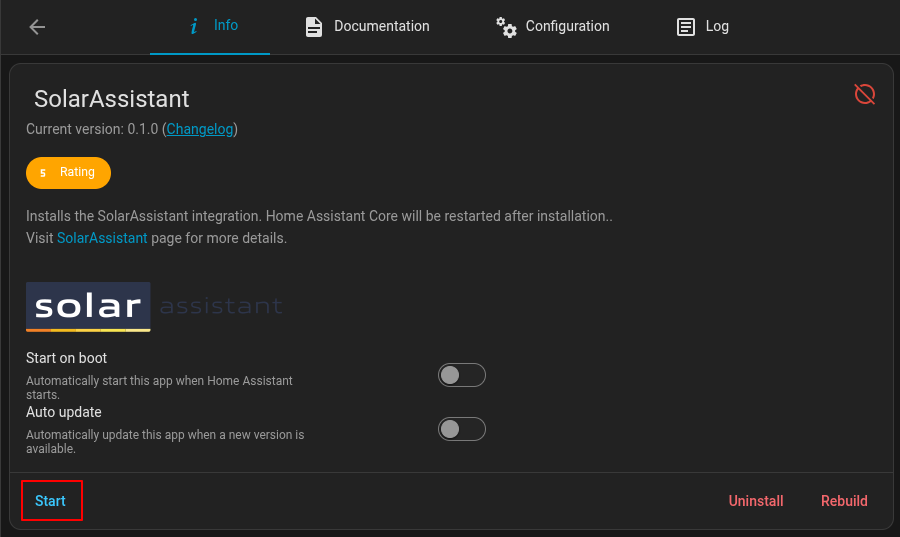Click the SolarAssistant title heading
Screen dimensions: 900x537
pyautogui.click(x=111, y=99)
